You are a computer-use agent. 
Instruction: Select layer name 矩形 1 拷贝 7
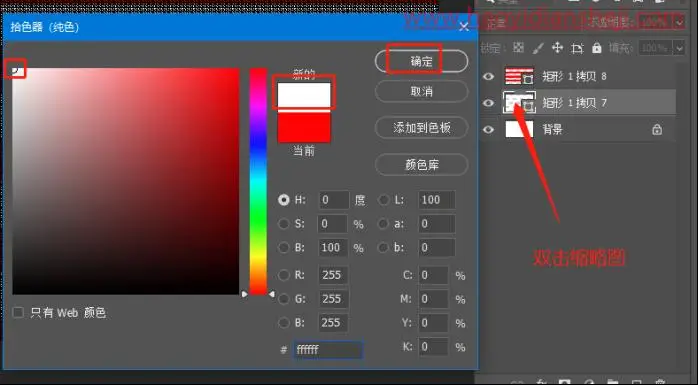574,103
